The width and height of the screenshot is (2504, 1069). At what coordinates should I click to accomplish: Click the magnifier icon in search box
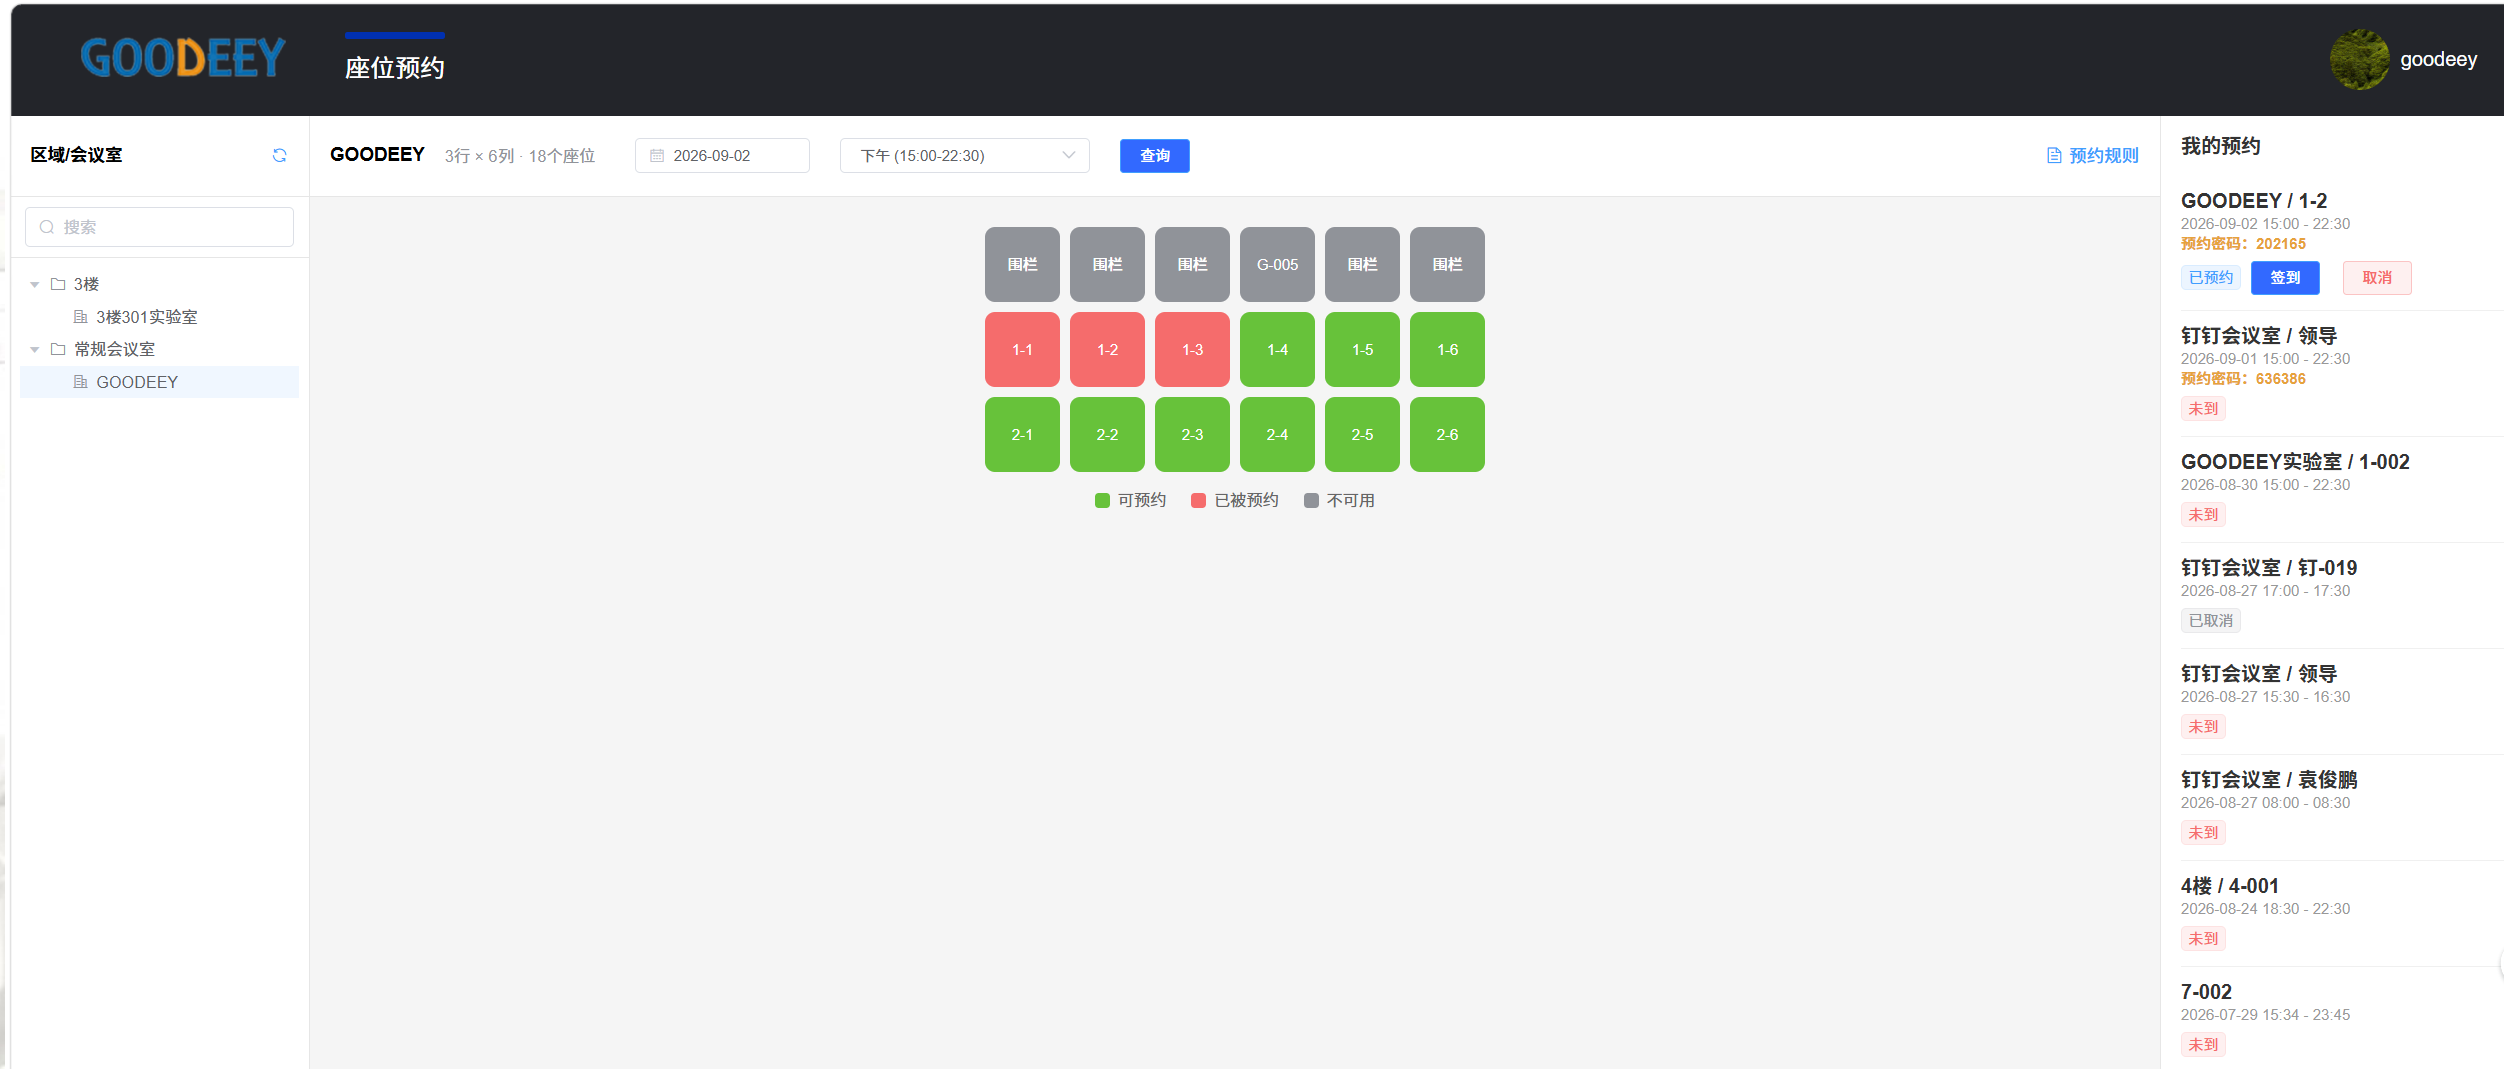pos(46,227)
